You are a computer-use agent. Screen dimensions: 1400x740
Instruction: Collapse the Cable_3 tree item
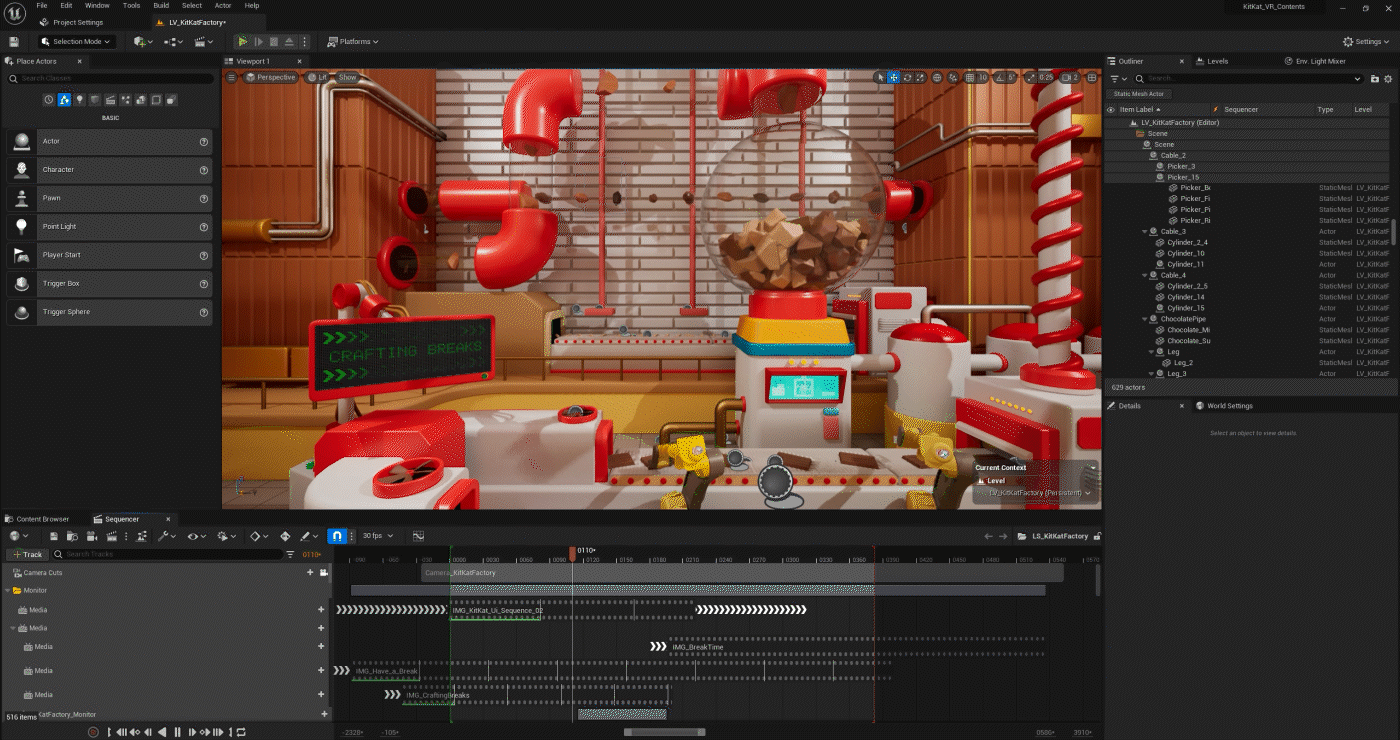point(1145,232)
